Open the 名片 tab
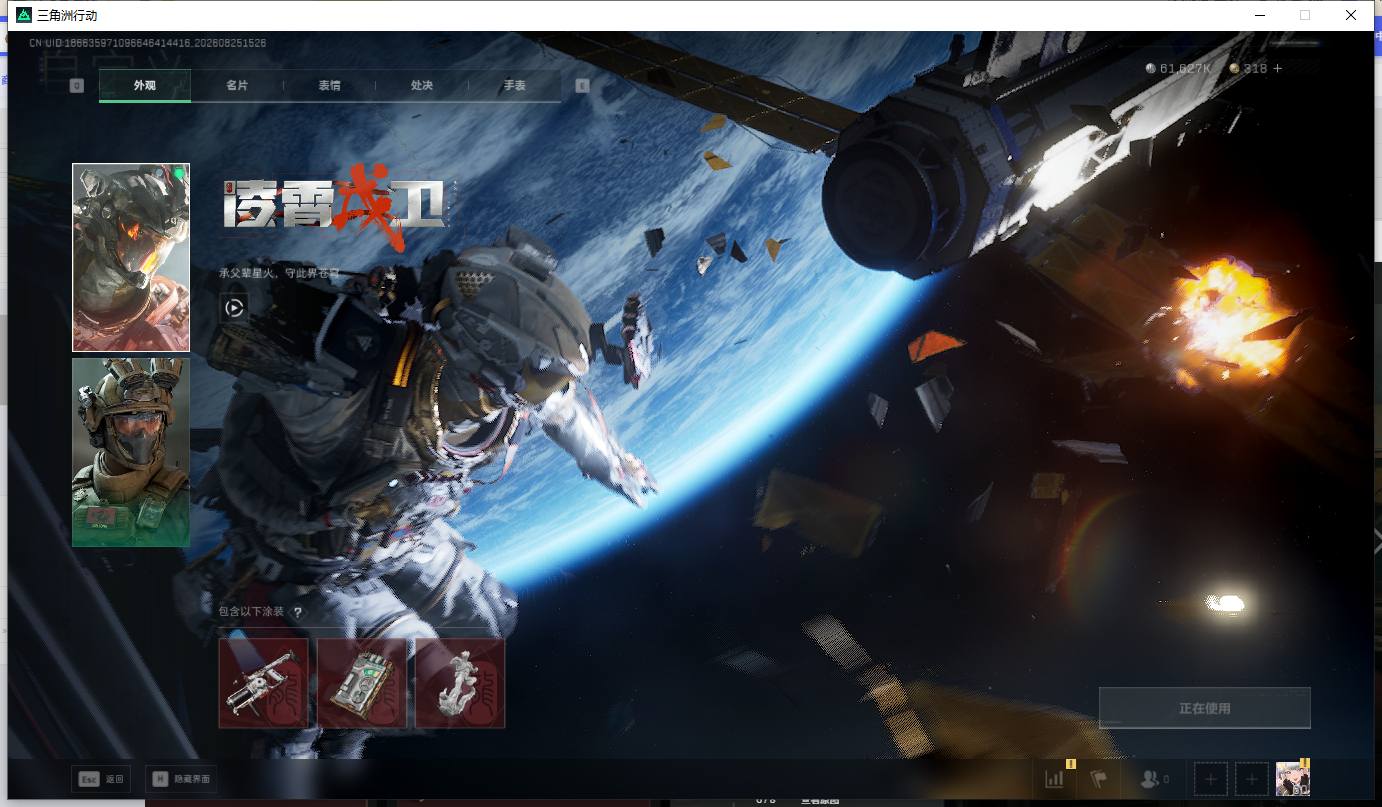The image size is (1382, 807). [x=237, y=85]
